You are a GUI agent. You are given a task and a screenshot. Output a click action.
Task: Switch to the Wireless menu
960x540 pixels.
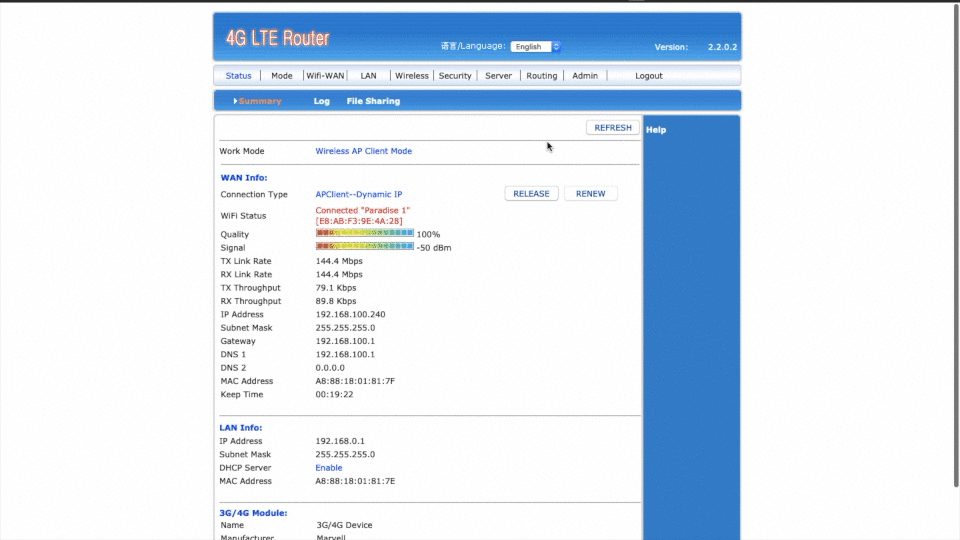click(x=411, y=76)
